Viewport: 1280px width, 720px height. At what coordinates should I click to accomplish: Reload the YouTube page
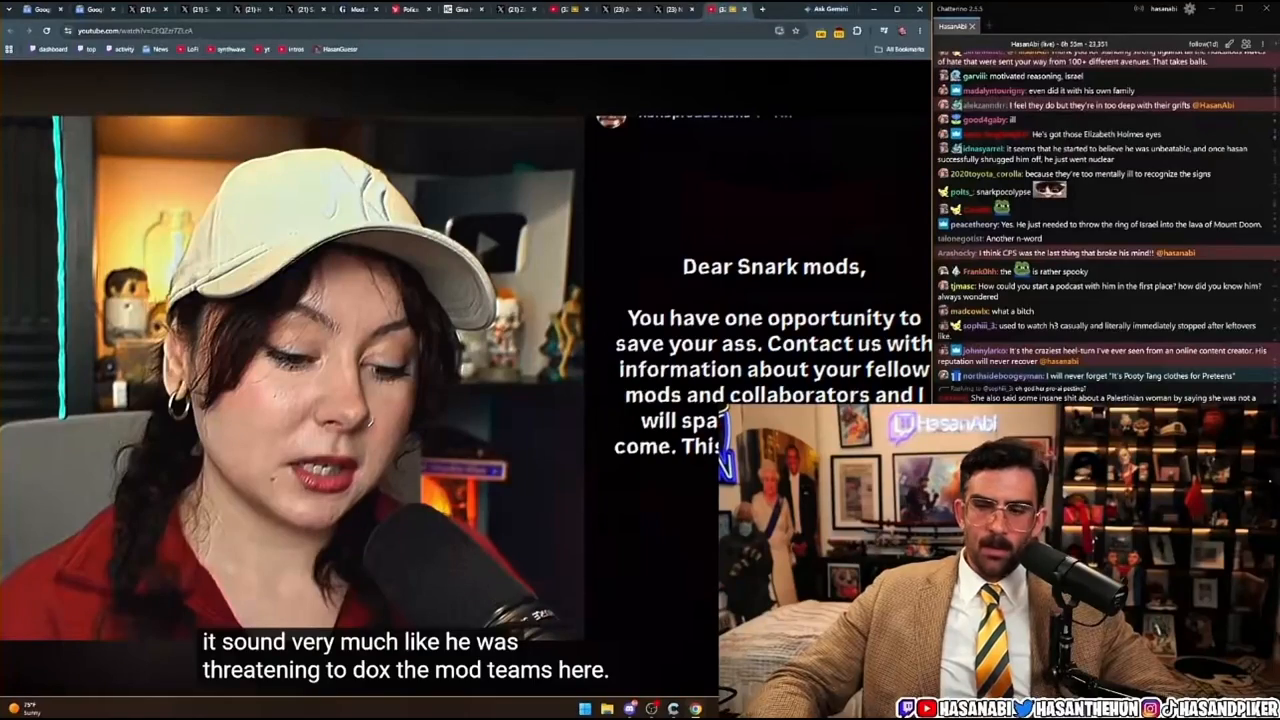coord(46,31)
